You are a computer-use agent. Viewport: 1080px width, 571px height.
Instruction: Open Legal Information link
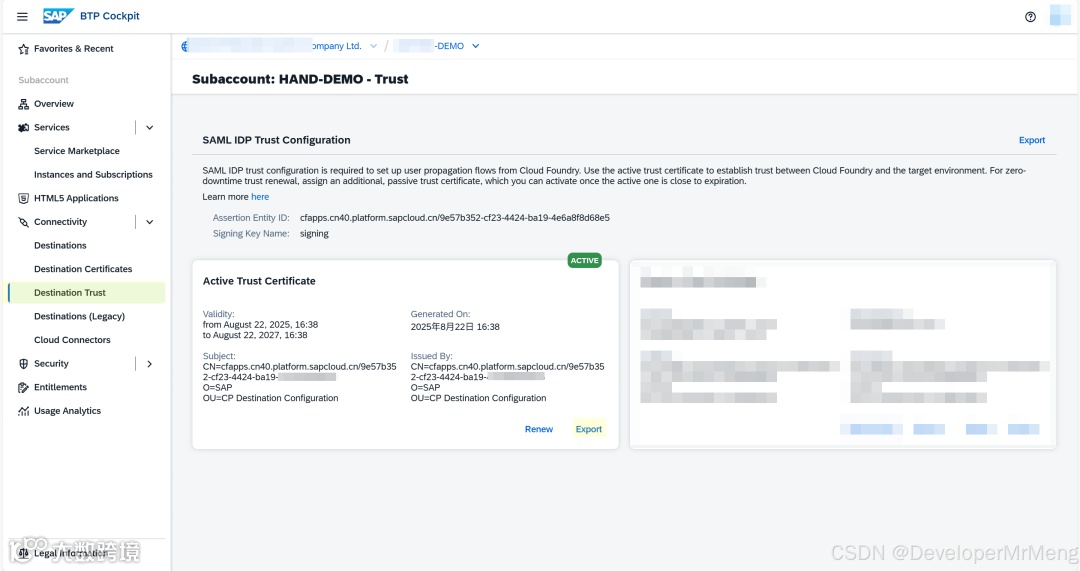pos(70,553)
